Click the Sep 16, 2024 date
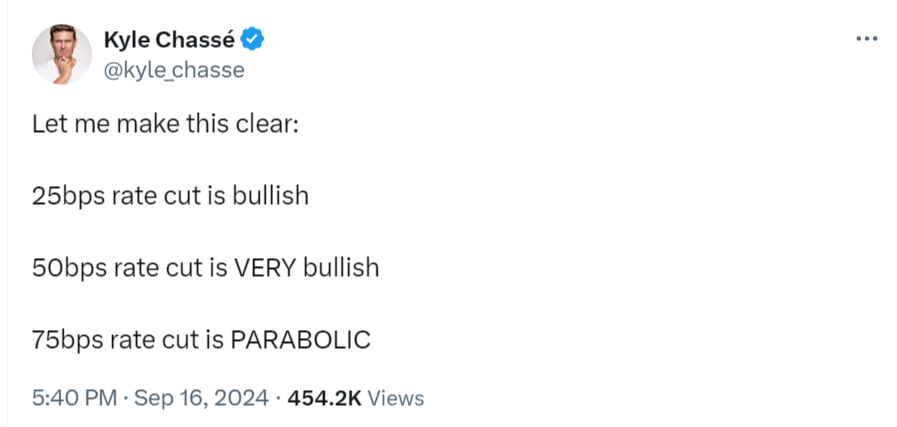The width and height of the screenshot is (897, 427). click(x=201, y=398)
